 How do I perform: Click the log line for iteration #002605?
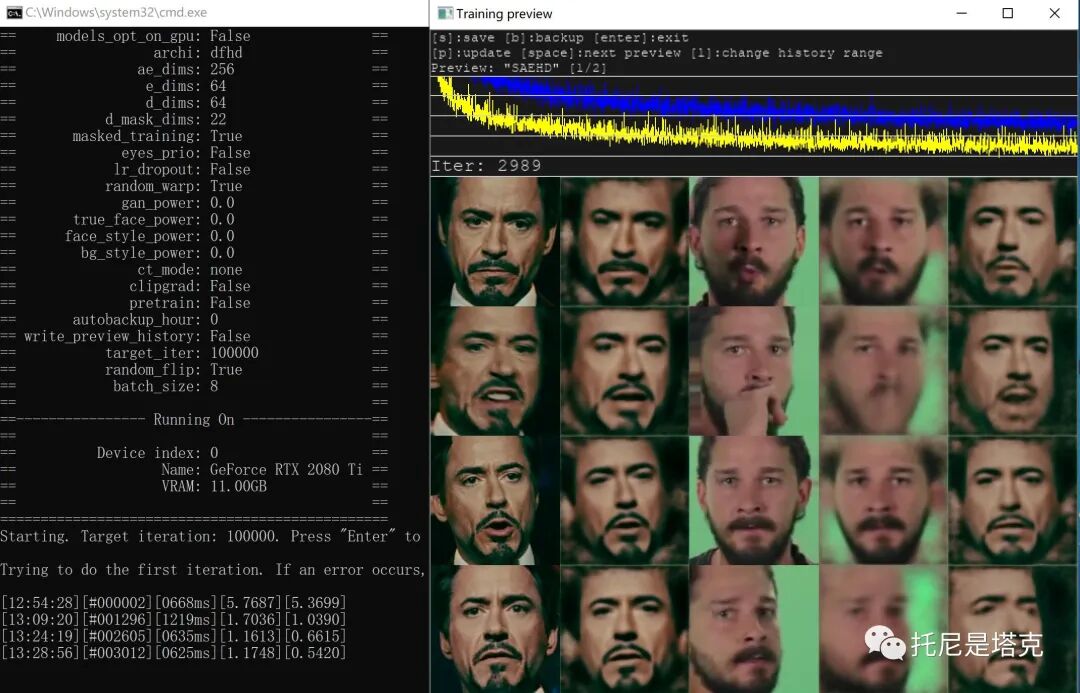click(x=174, y=636)
